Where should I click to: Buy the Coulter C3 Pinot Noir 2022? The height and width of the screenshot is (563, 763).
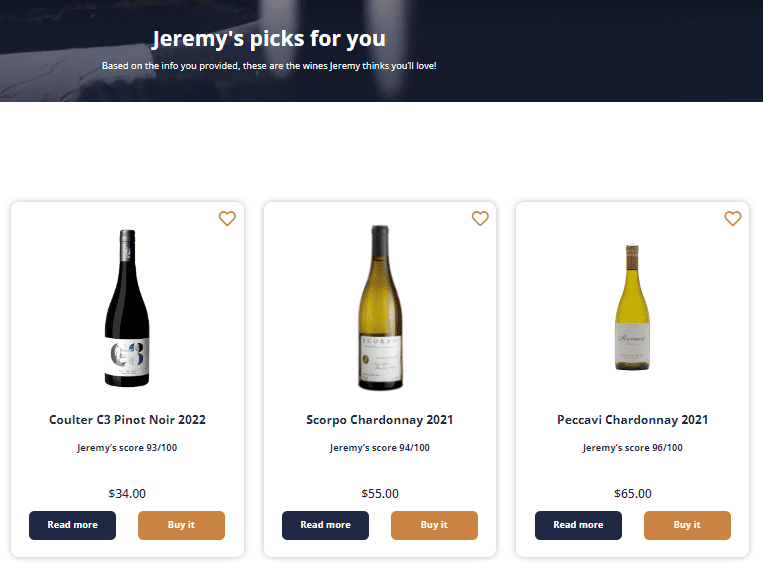pyautogui.click(x=181, y=525)
